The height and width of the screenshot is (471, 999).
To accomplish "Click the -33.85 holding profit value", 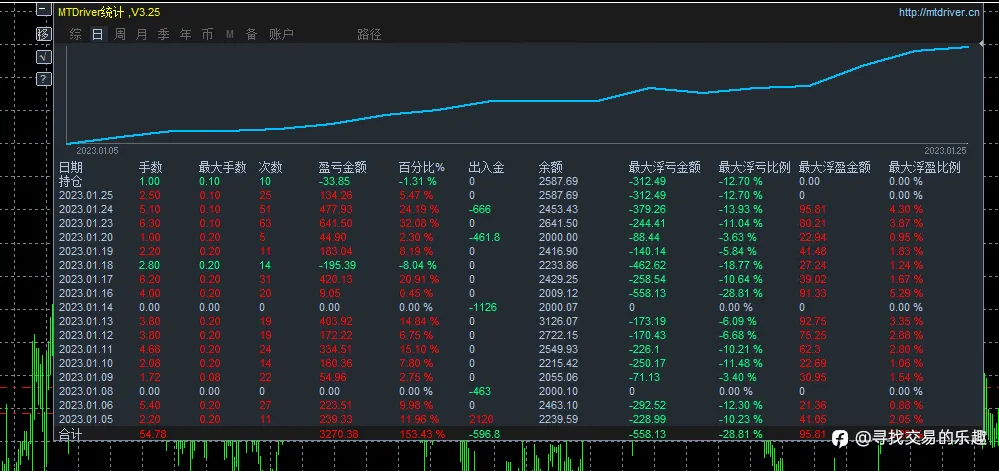I will pyautogui.click(x=335, y=182).
